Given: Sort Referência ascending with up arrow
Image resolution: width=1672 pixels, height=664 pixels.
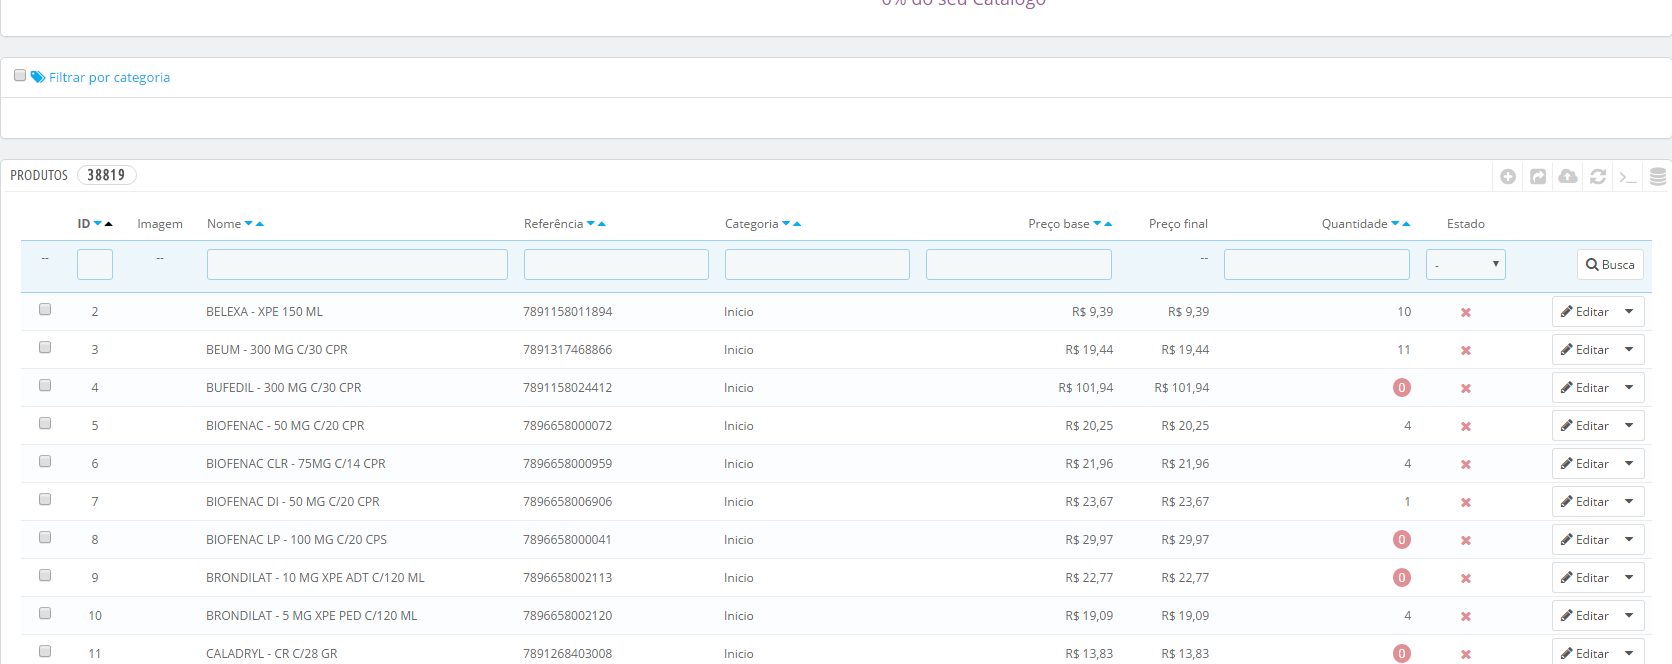Looking at the screenshot, I should pos(602,224).
